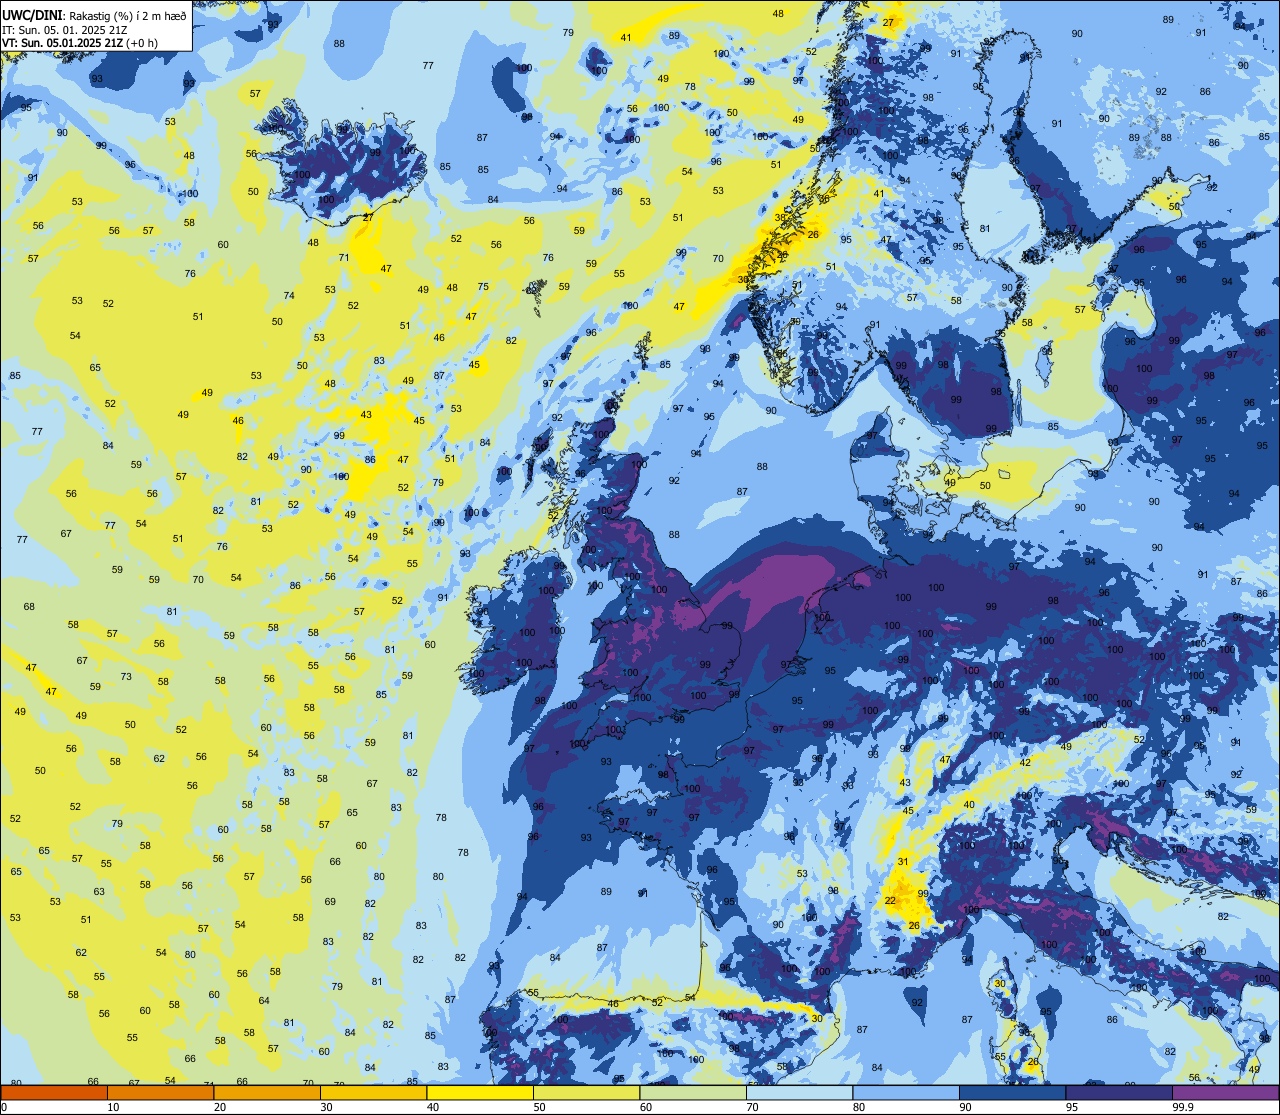Click the legend tick label 40
Image resolution: width=1280 pixels, height=1115 pixels.
pyautogui.click(x=433, y=1107)
